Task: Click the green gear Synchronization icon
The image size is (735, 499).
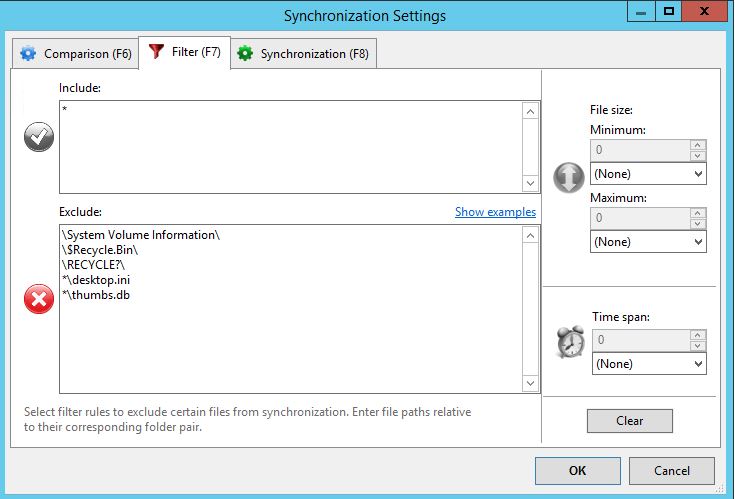Action: [245, 53]
